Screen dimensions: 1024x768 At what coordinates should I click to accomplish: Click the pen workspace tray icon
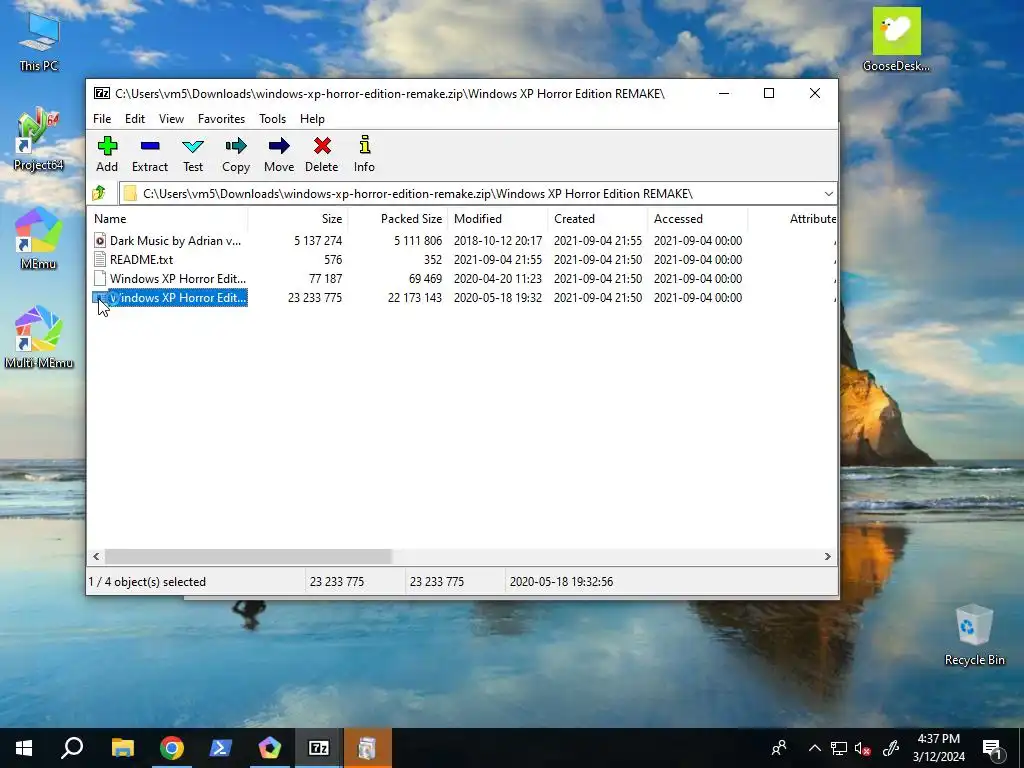pyautogui.click(x=890, y=748)
